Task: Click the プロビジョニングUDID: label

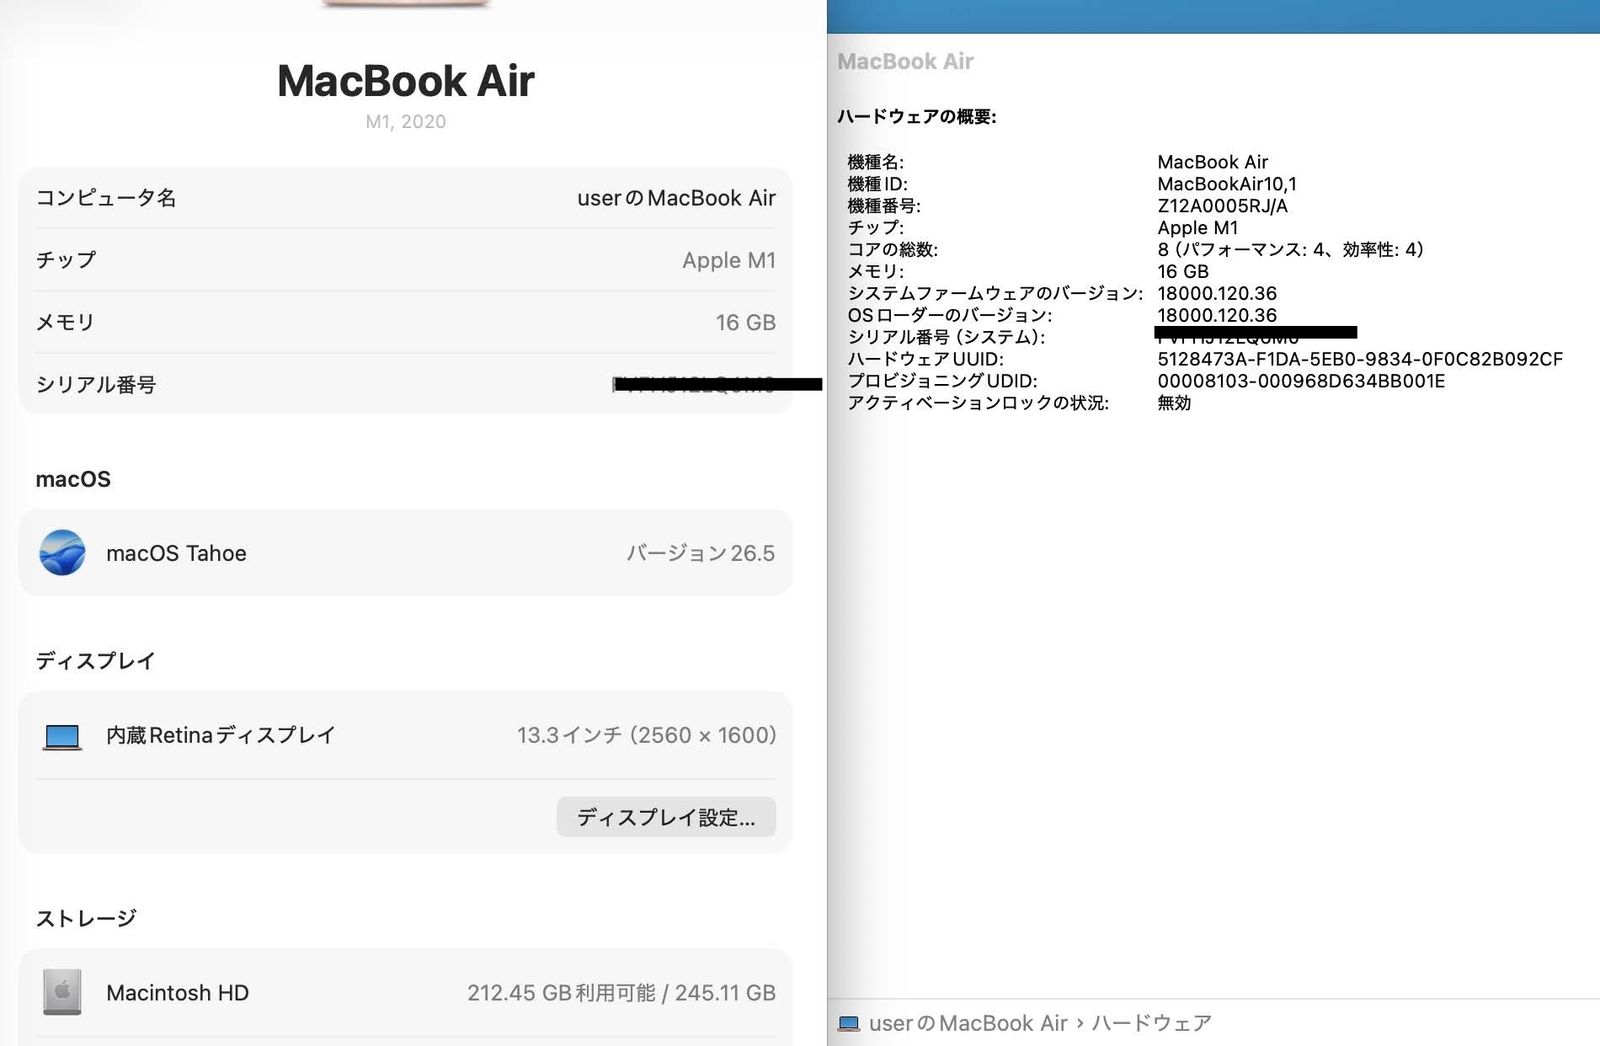Action: pyautogui.click(x=942, y=381)
